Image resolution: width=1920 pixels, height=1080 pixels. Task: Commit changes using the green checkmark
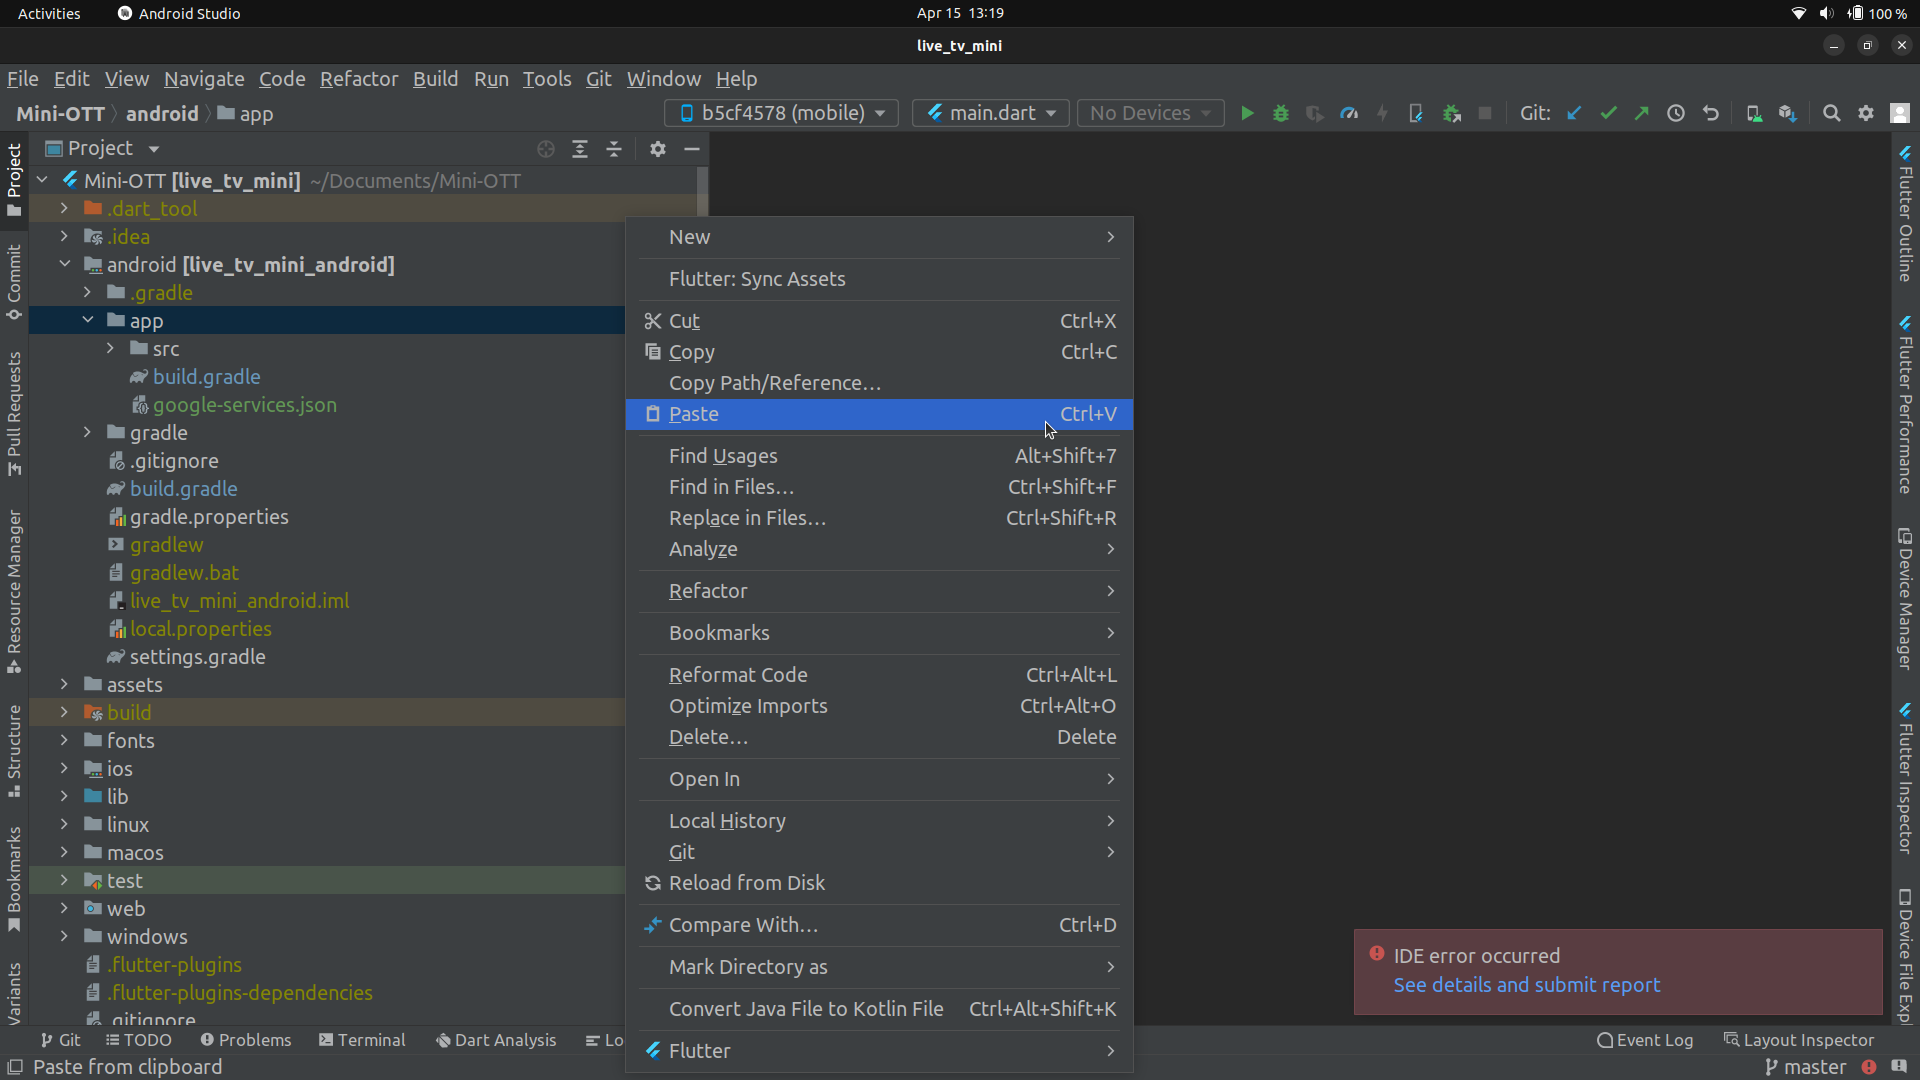click(1608, 113)
